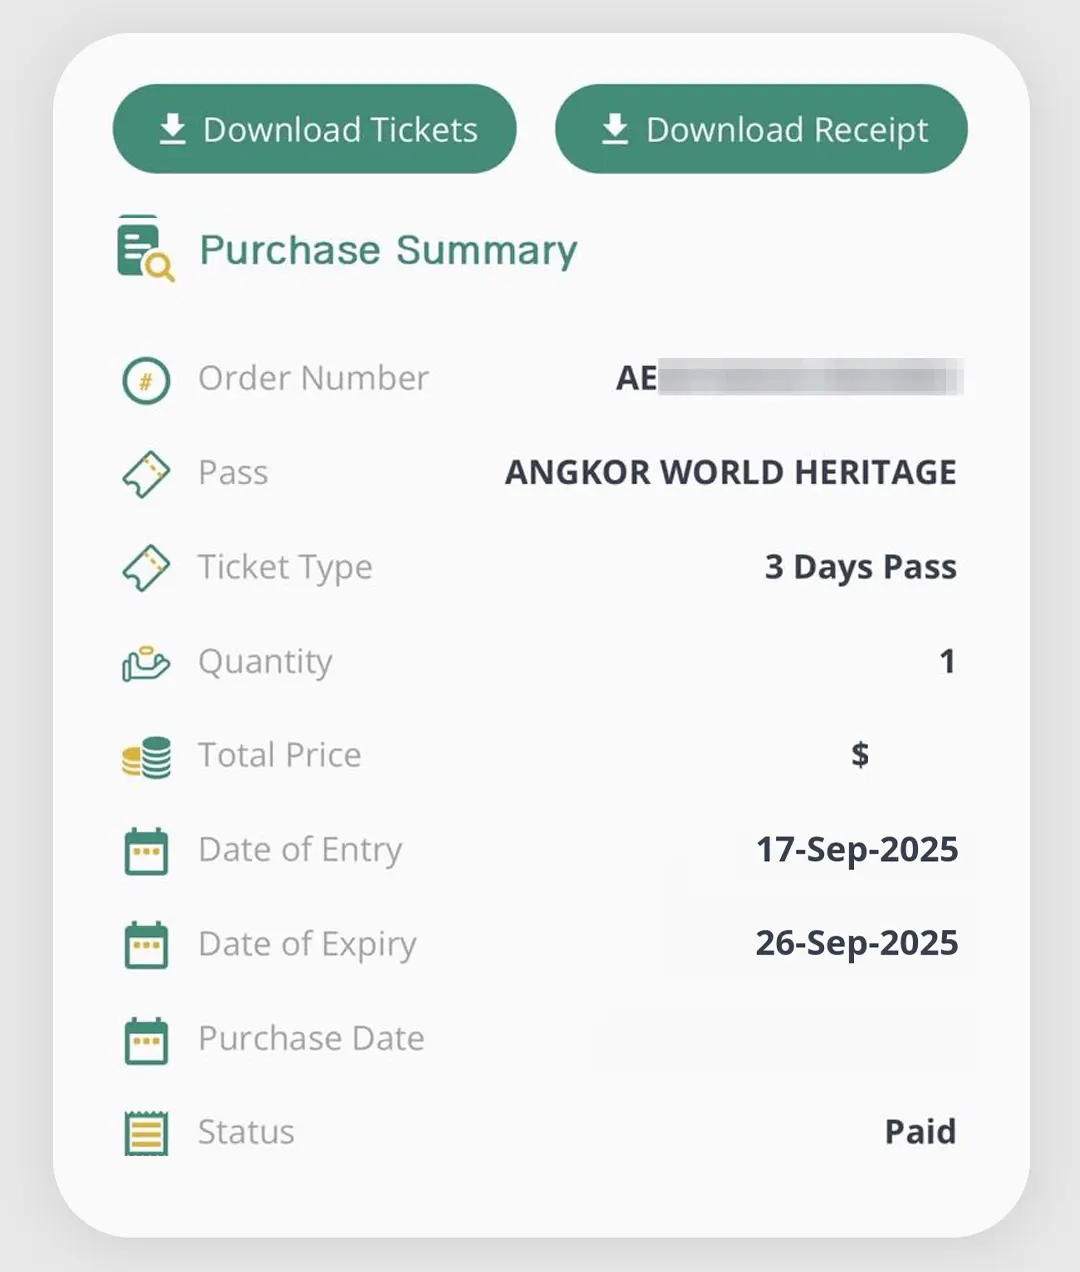The image size is (1080, 1272).
Task: Click the ticket icon beside Pass
Action: click(x=146, y=473)
